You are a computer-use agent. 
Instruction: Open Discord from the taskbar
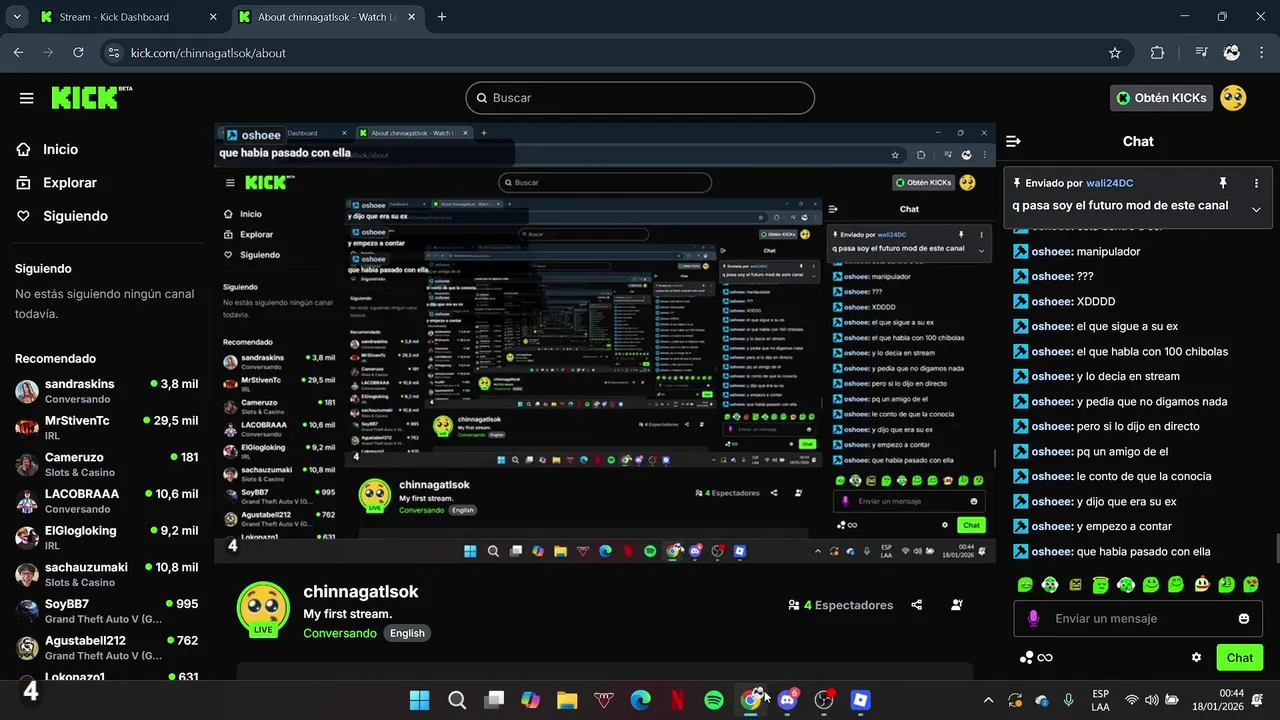pyautogui.click(x=788, y=700)
